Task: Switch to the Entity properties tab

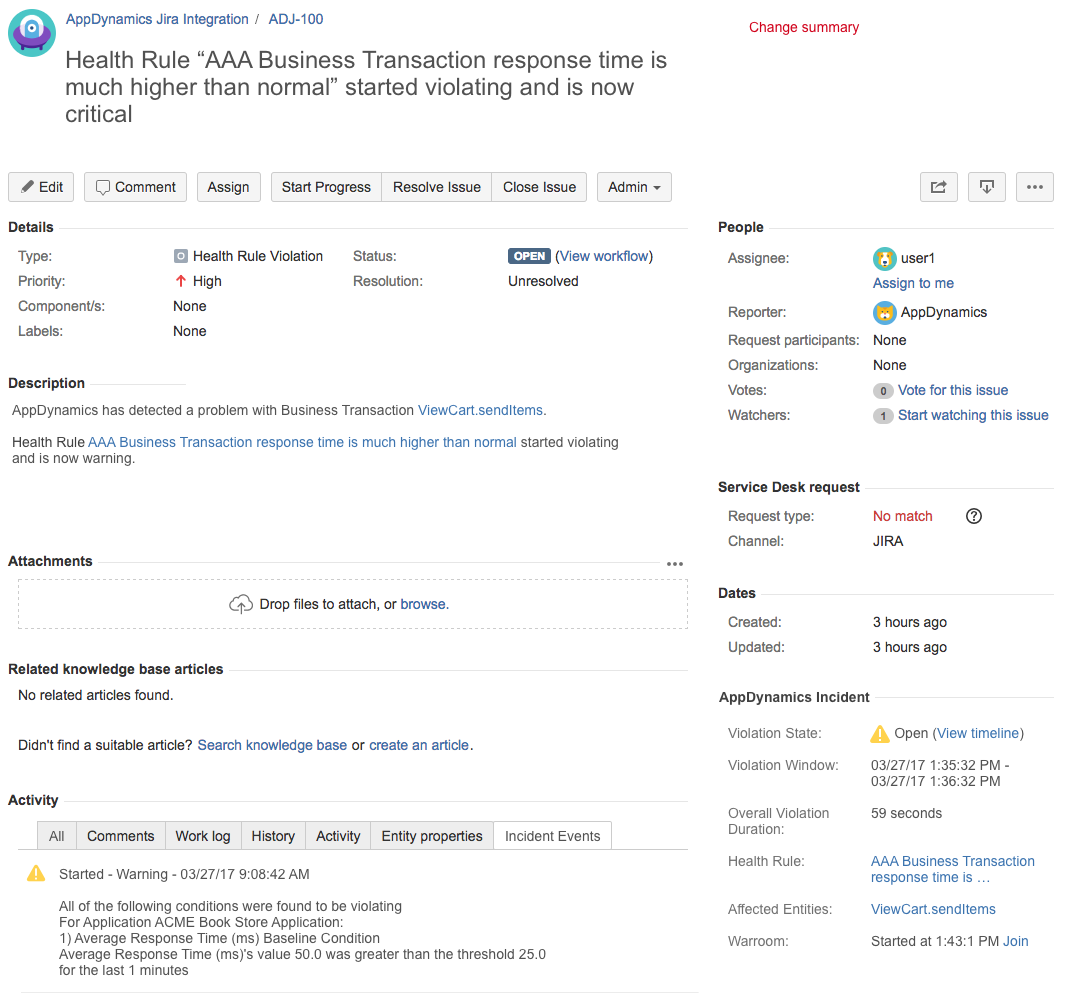Action: [x=432, y=836]
